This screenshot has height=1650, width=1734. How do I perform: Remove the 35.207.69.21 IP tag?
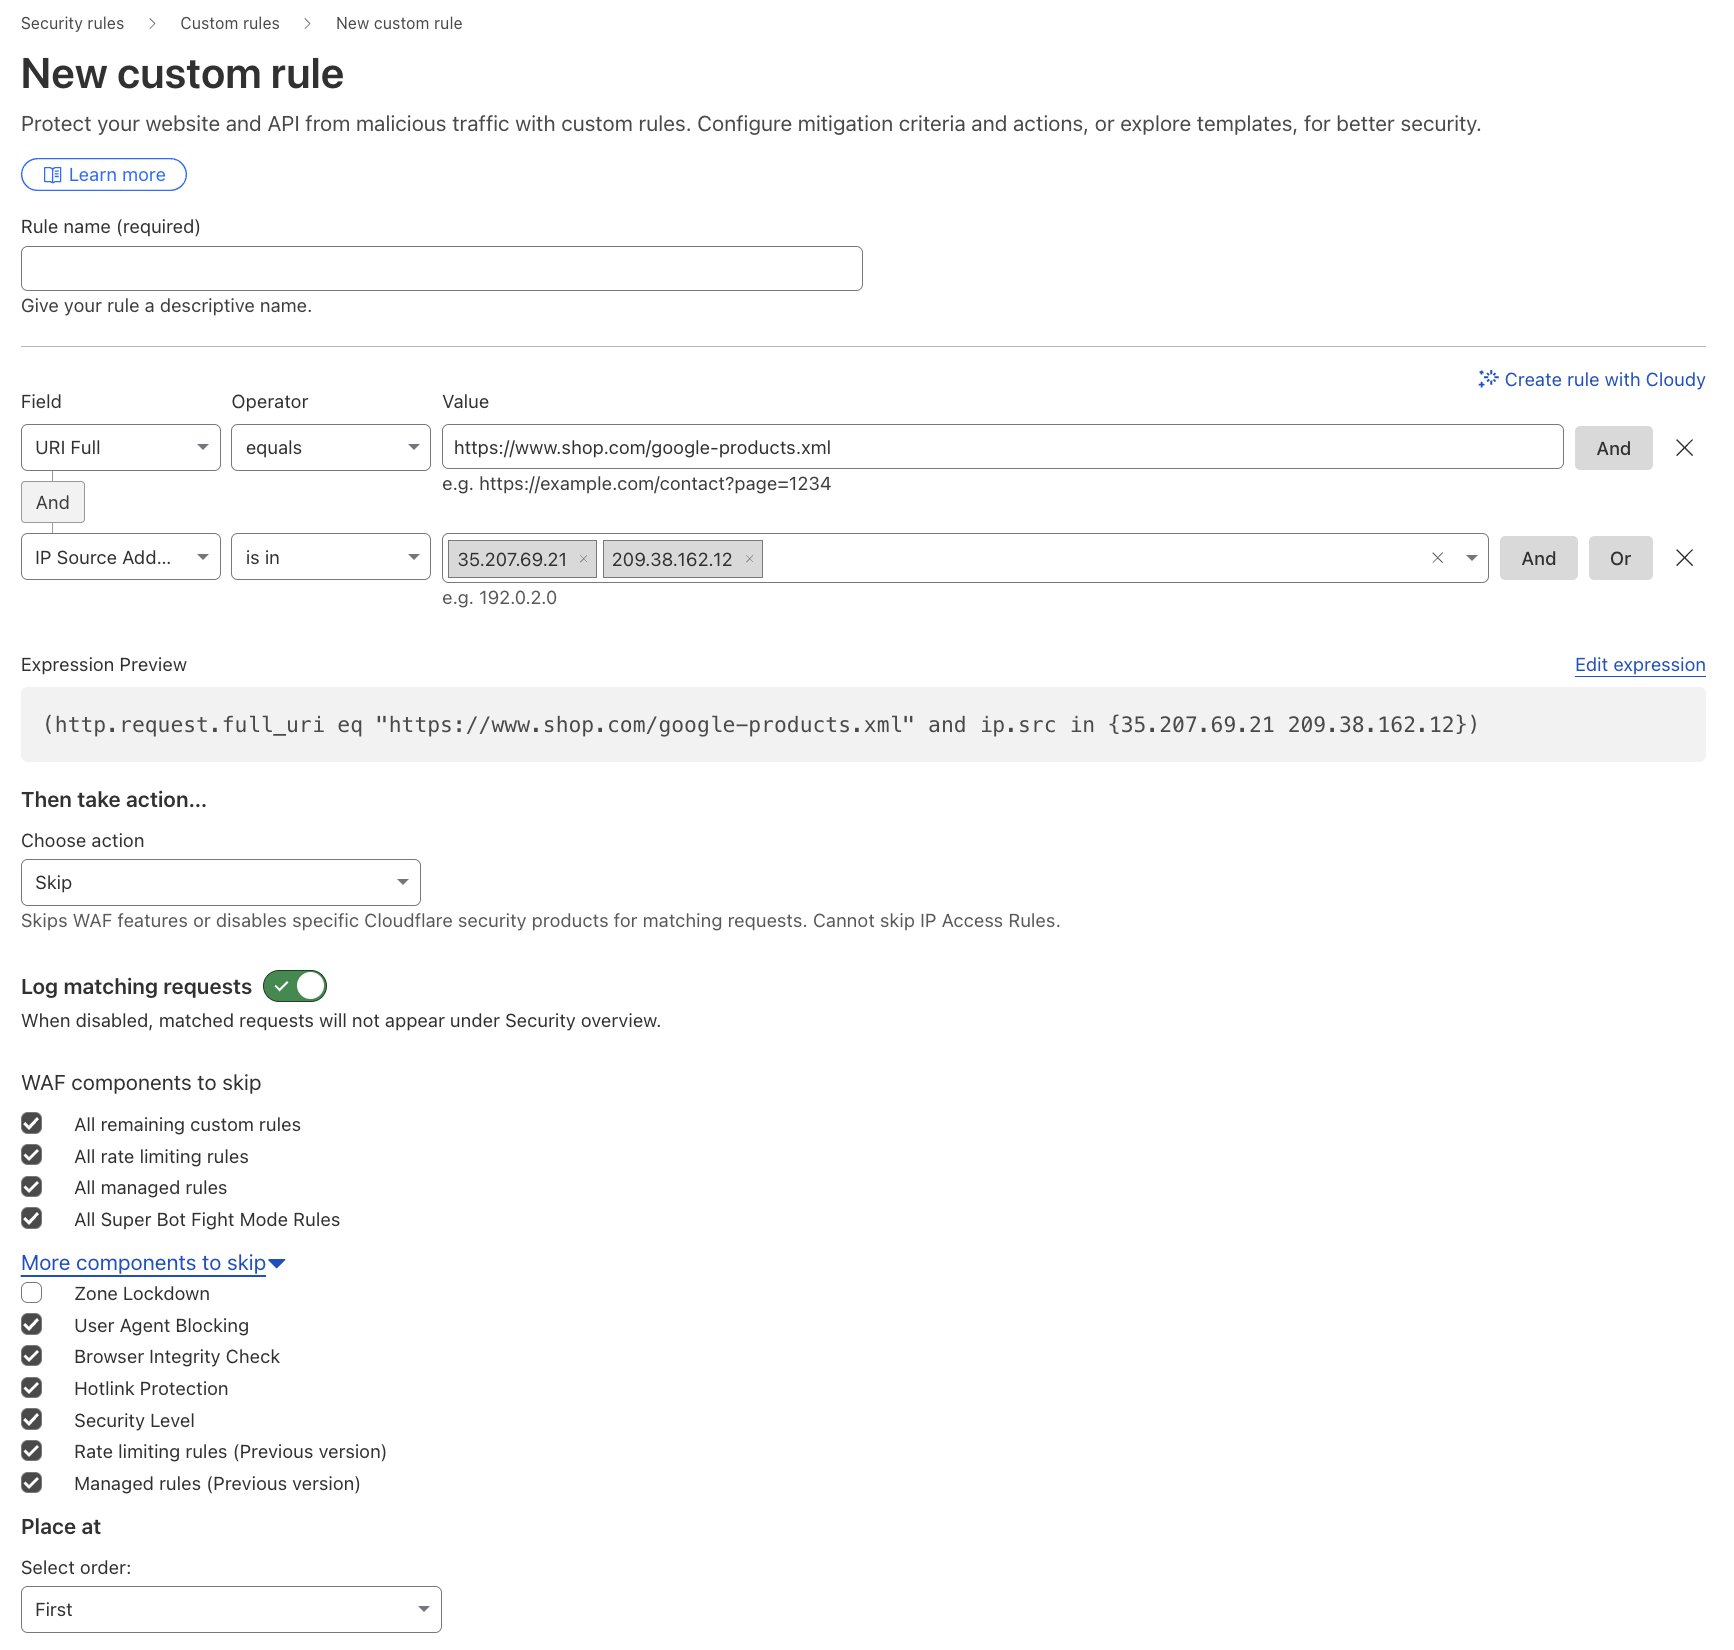click(583, 559)
